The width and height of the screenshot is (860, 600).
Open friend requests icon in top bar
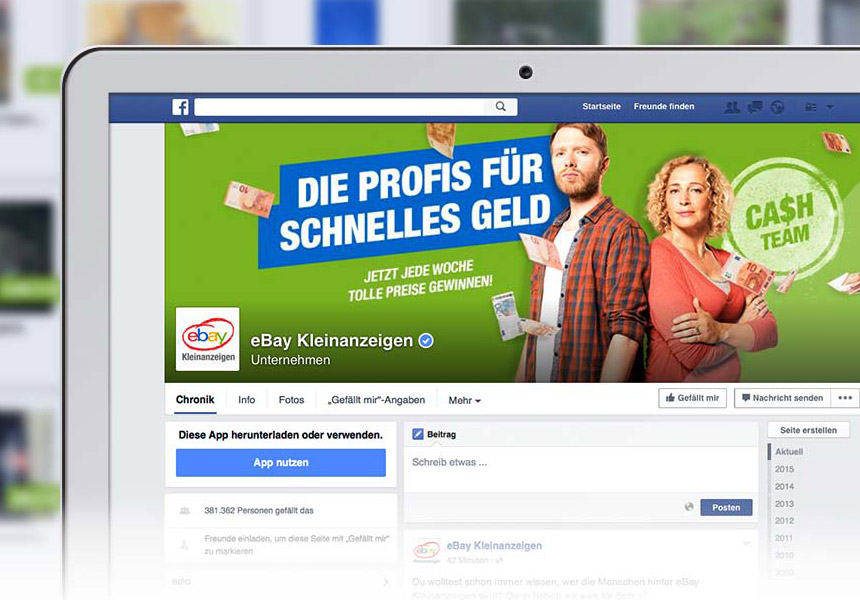(x=732, y=107)
